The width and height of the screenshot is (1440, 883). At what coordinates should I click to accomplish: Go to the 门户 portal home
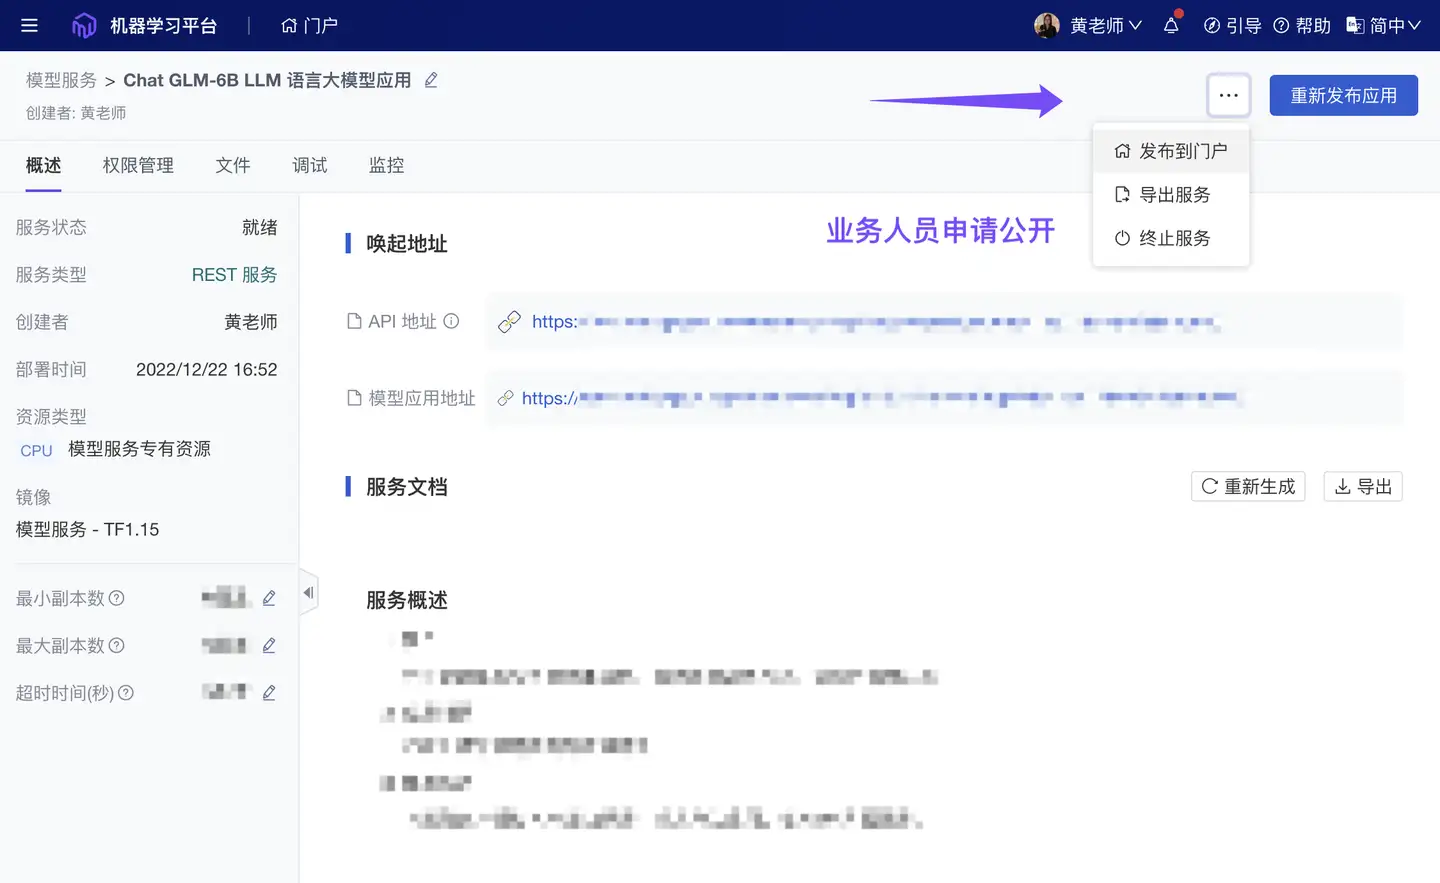309,25
